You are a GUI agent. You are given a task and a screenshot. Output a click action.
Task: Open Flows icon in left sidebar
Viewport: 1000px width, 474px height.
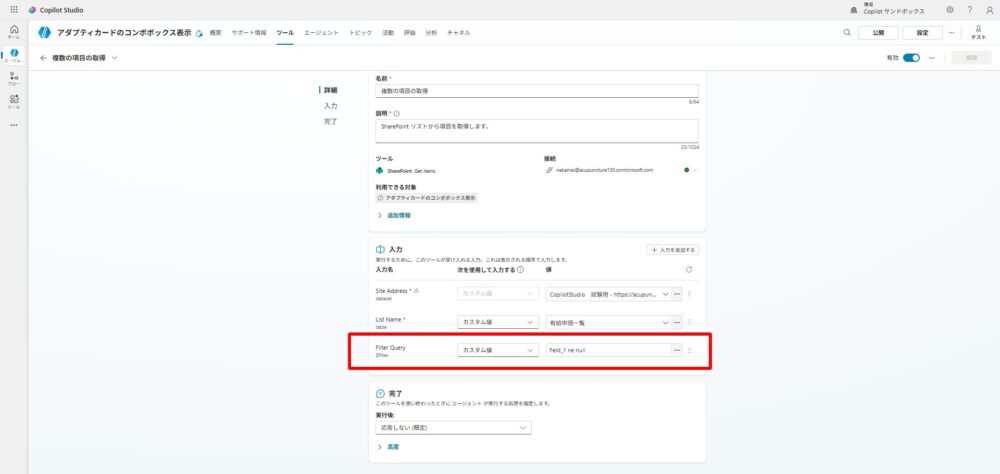14,78
